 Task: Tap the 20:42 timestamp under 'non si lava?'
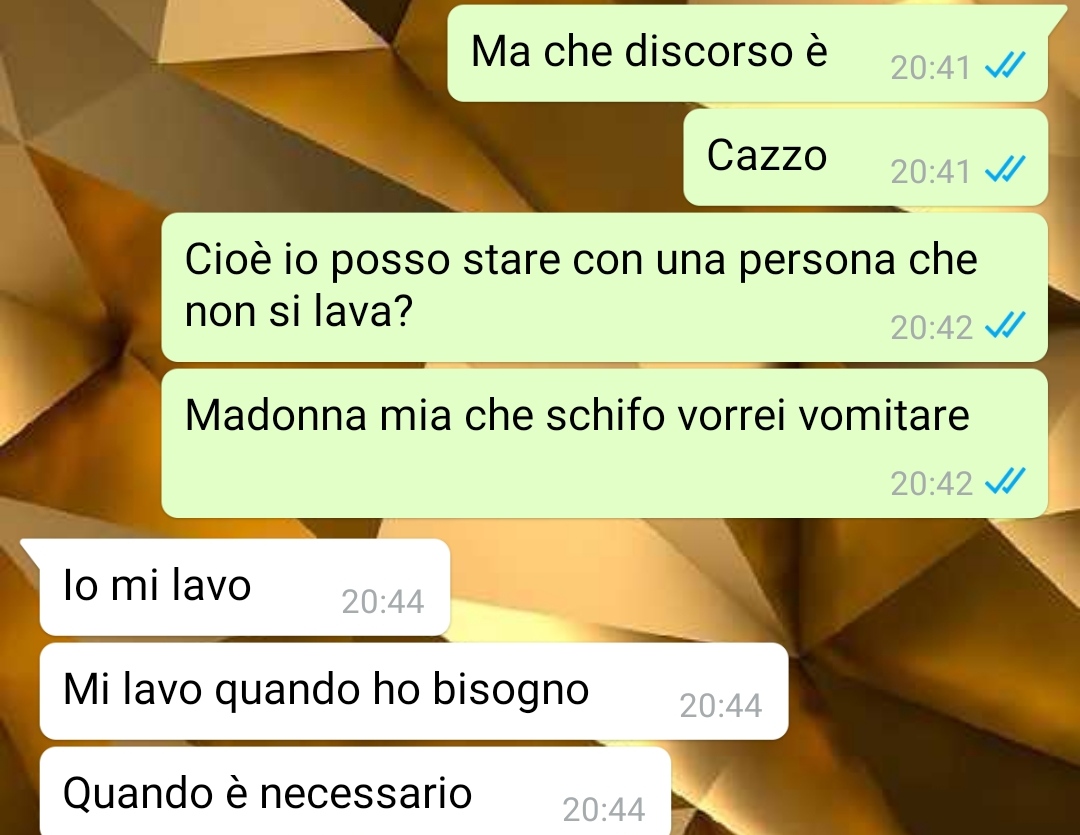point(931,327)
